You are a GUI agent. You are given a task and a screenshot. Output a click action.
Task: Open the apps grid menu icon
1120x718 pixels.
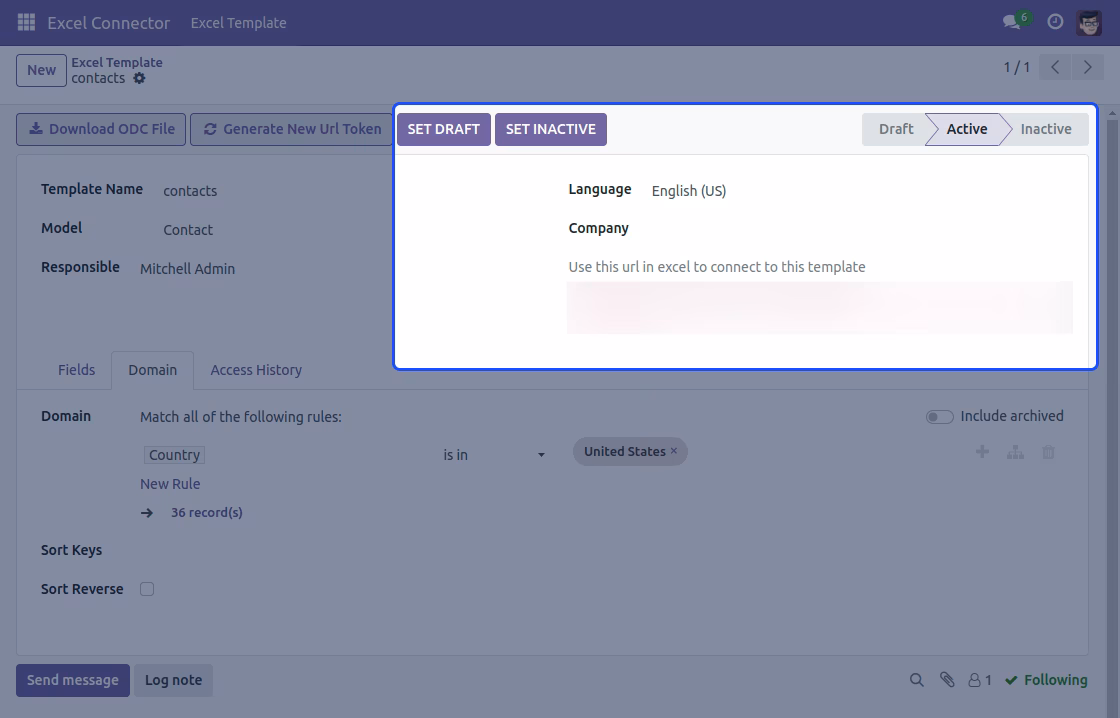(x=26, y=22)
